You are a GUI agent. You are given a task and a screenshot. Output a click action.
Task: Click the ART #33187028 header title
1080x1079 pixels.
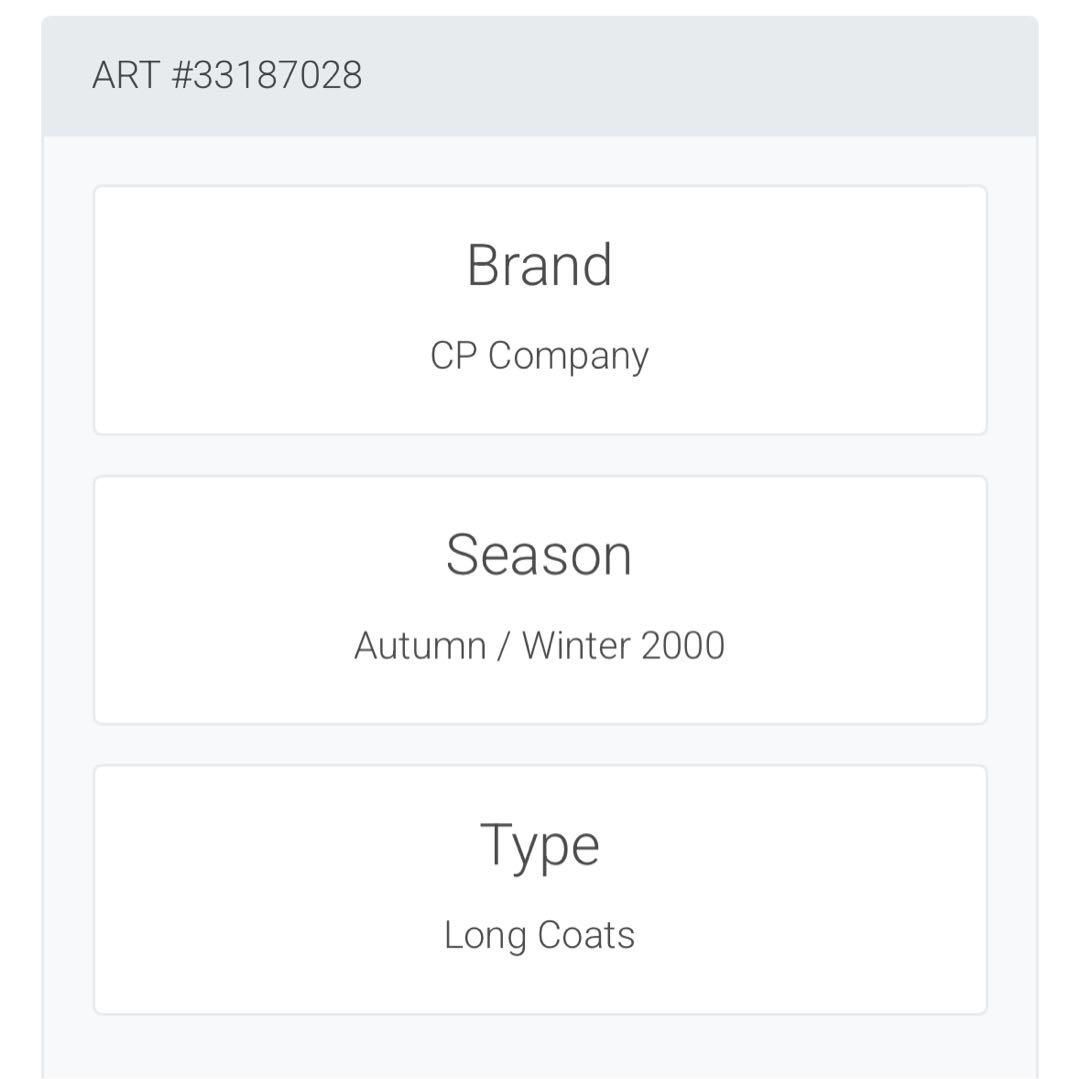tap(227, 76)
